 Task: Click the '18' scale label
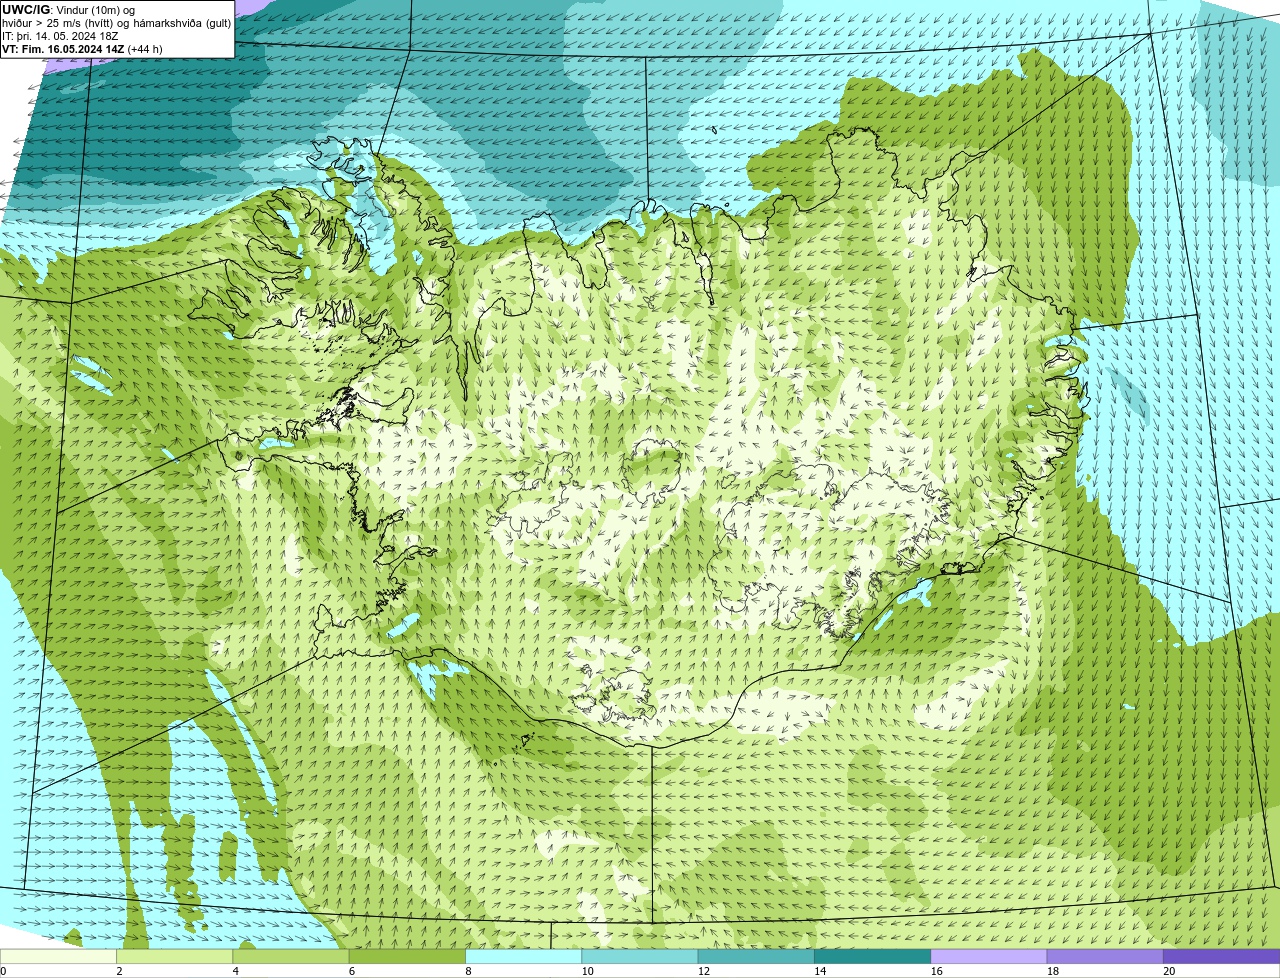click(1052, 971)
